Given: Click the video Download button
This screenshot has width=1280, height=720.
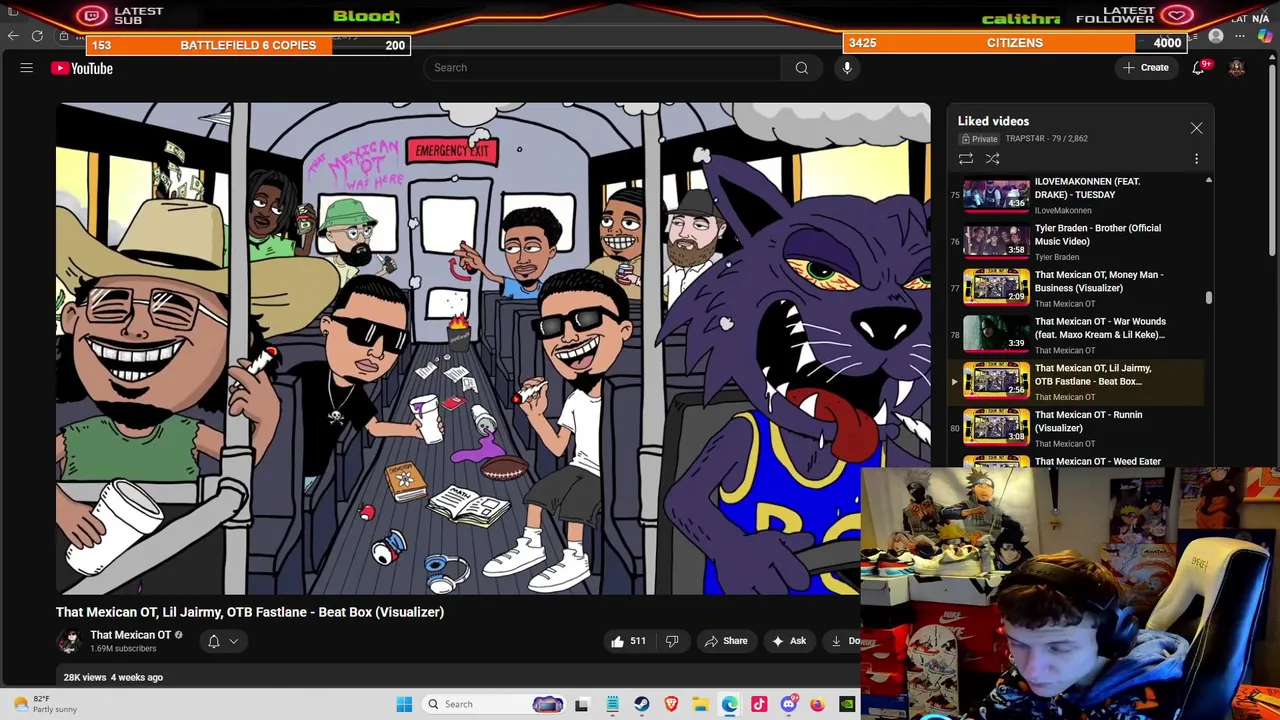Looking at the screenshot, I should [x=843, y=641].
